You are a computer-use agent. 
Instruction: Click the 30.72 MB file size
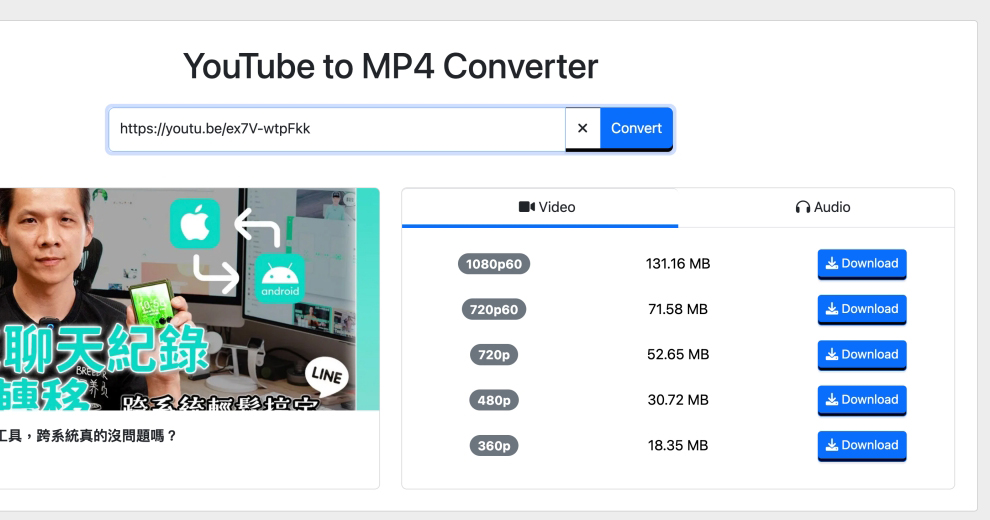click(x=677, y=400)
